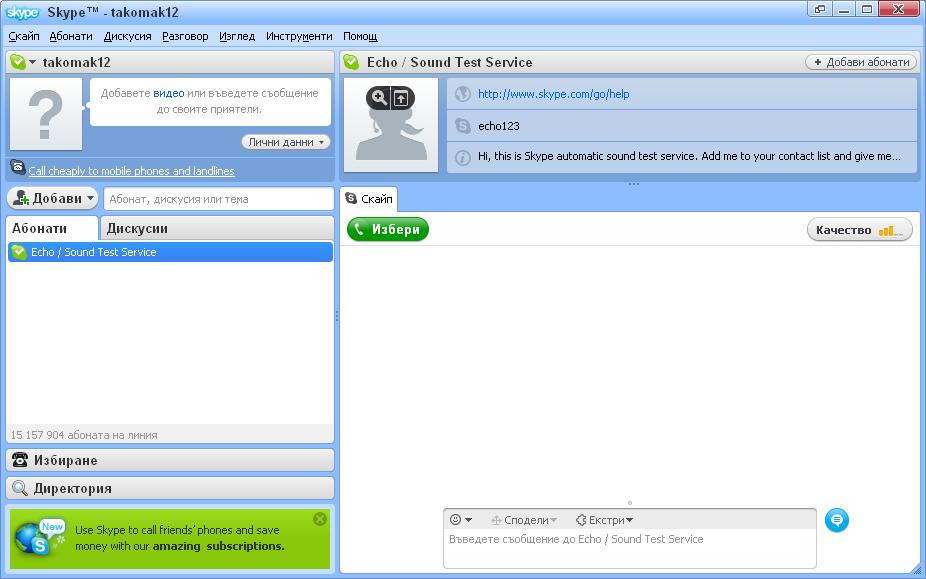Click the Skype globe icon in the ad banner
This screenshot has width=926, height=579.
pos(39,538)
